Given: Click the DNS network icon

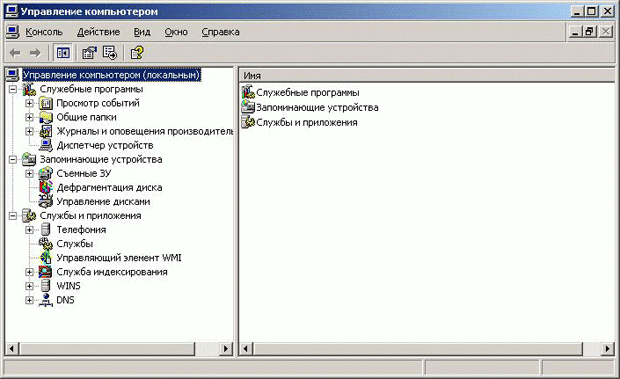Looking at the screenshot, I should pos(46,300).
